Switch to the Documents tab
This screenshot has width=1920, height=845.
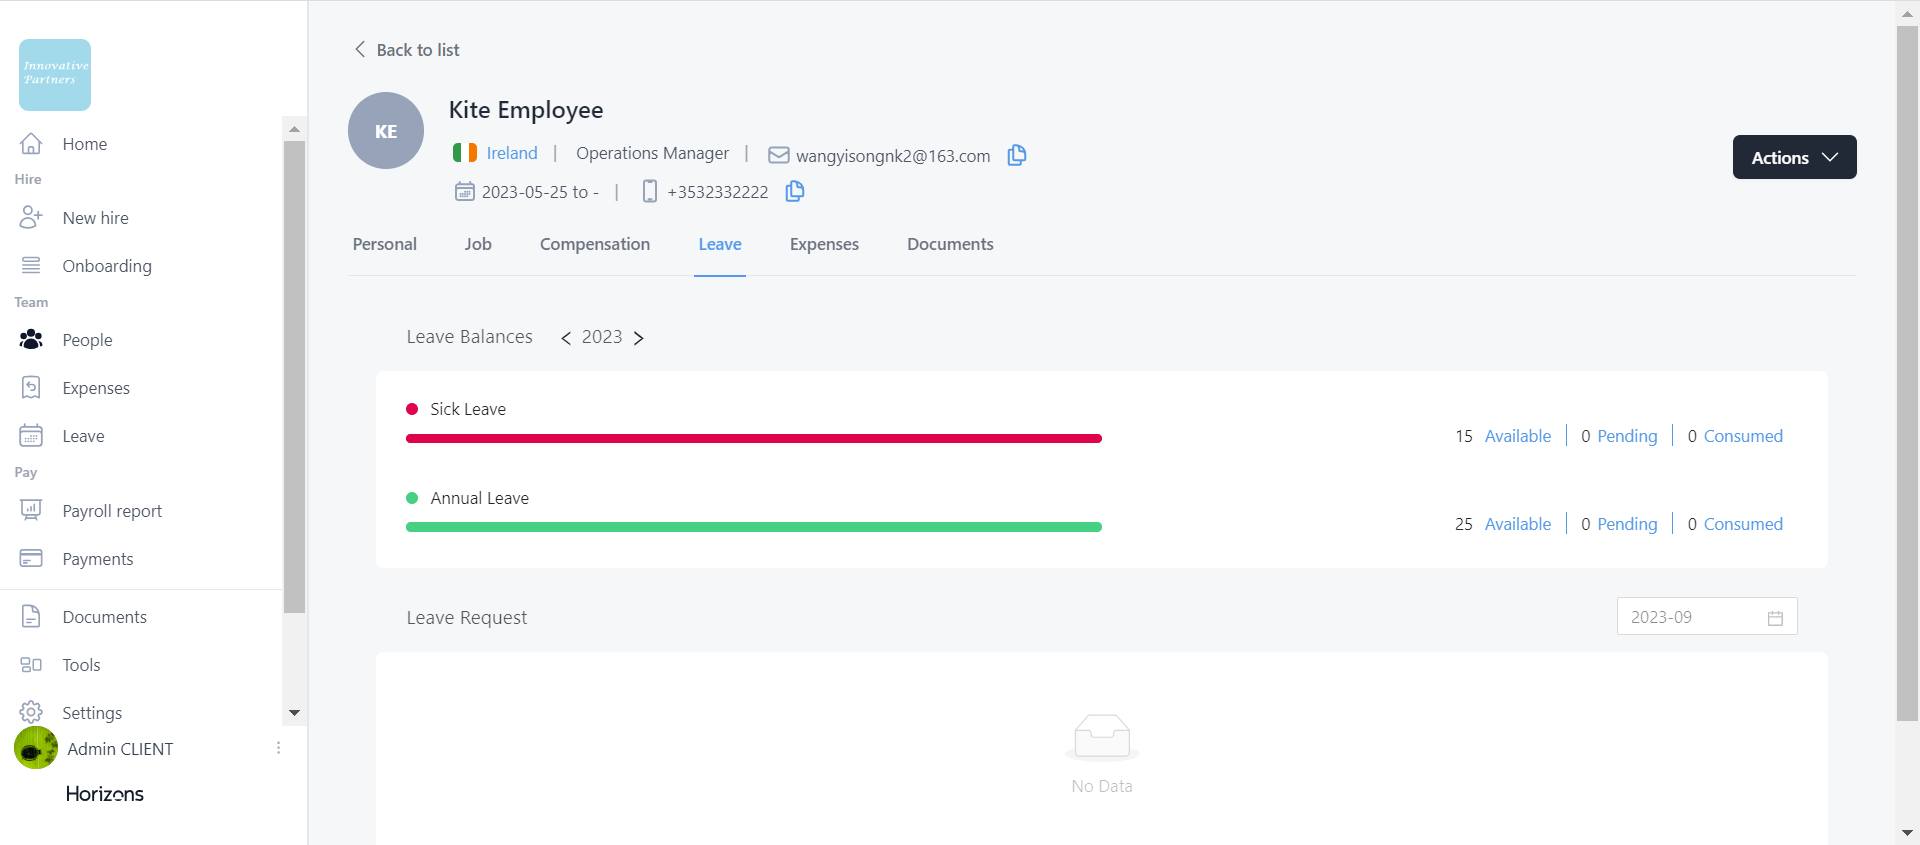(949, 244)
